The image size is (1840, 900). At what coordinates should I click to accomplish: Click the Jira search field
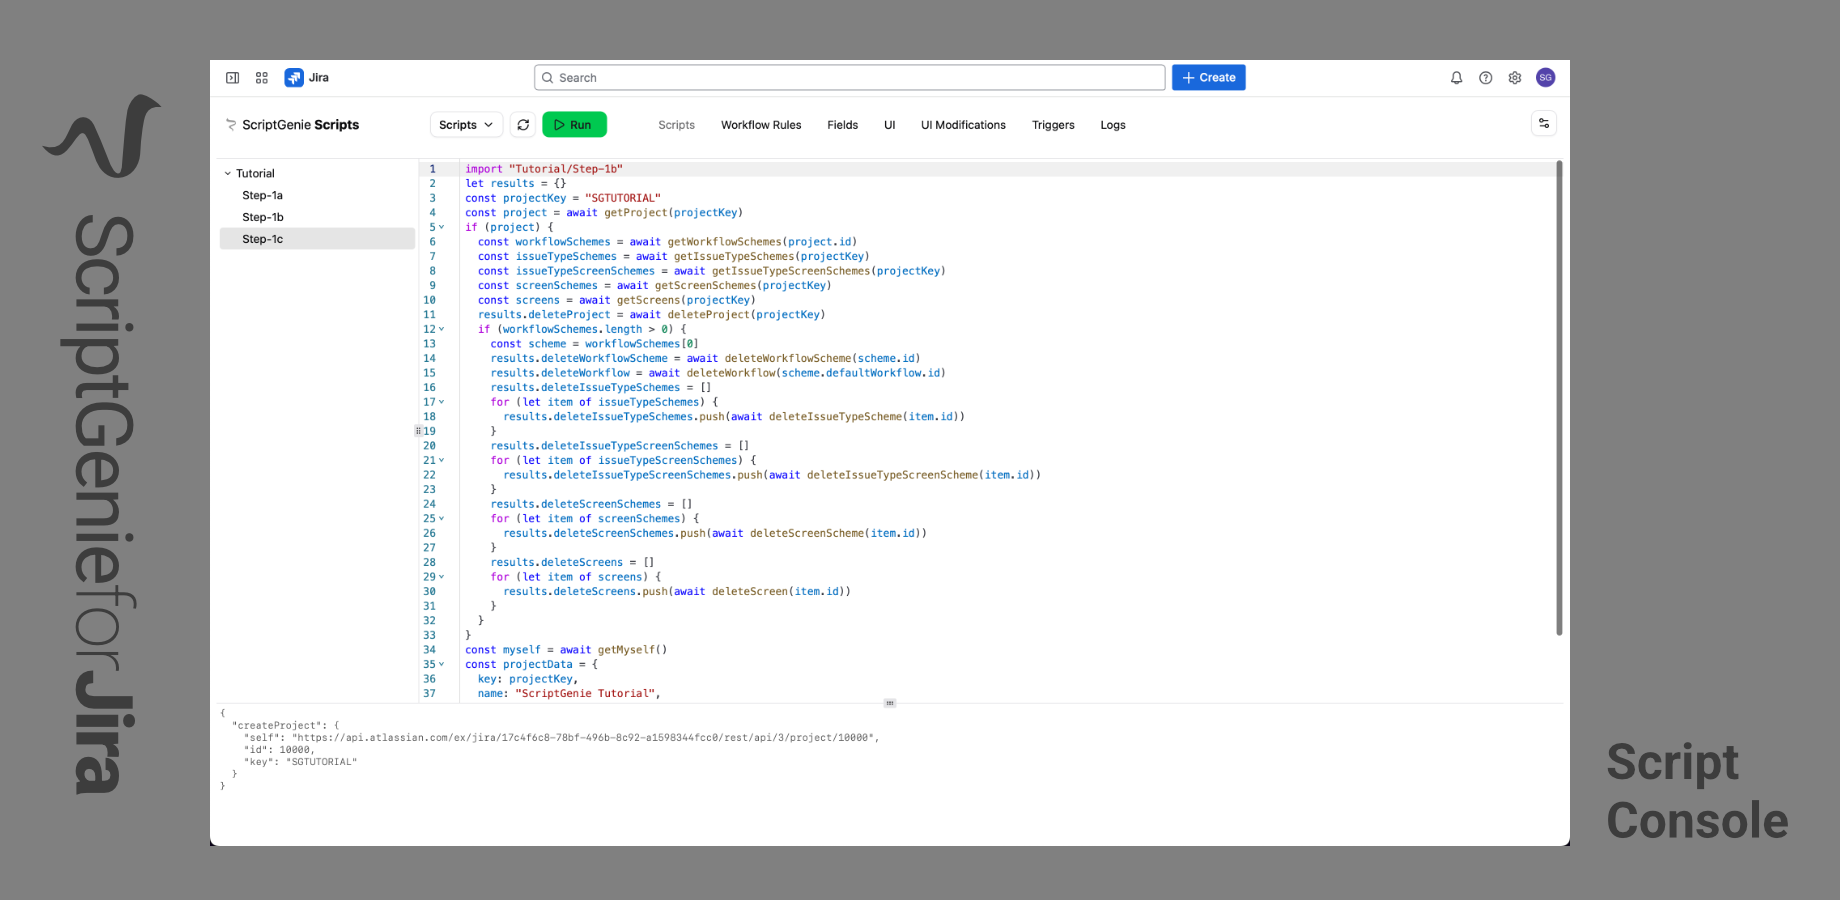click(x=850, y=78)
